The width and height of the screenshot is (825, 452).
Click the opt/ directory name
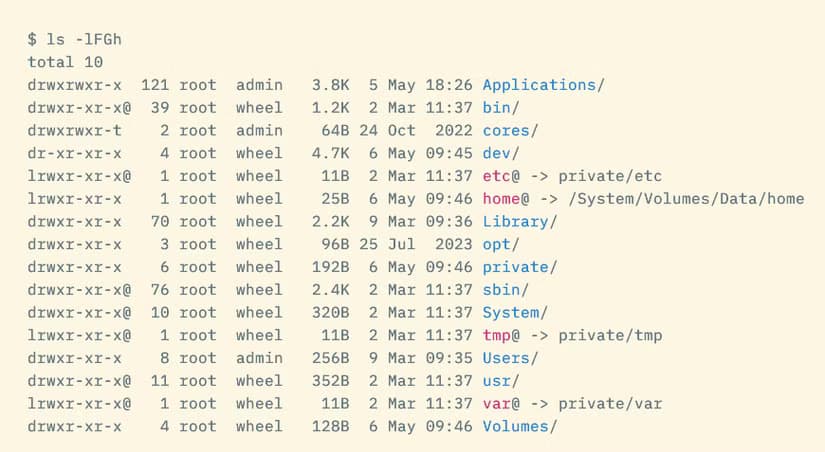click(501, 244)
